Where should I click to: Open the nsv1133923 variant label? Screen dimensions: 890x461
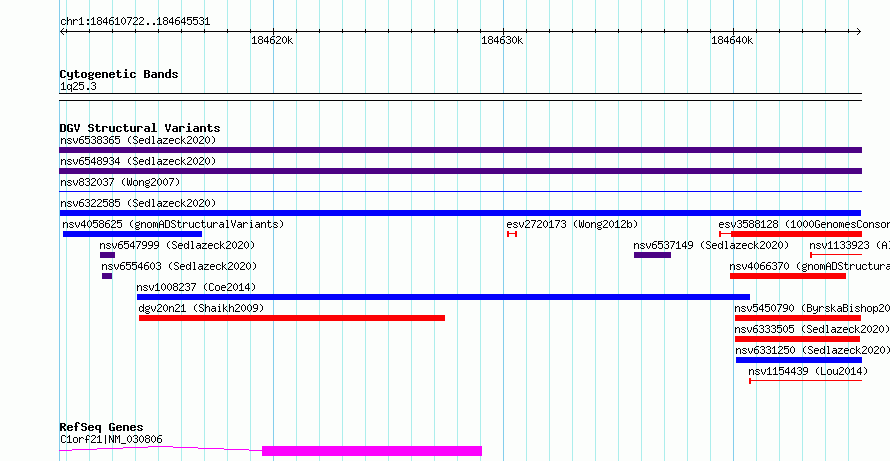[x=849, y=245]
